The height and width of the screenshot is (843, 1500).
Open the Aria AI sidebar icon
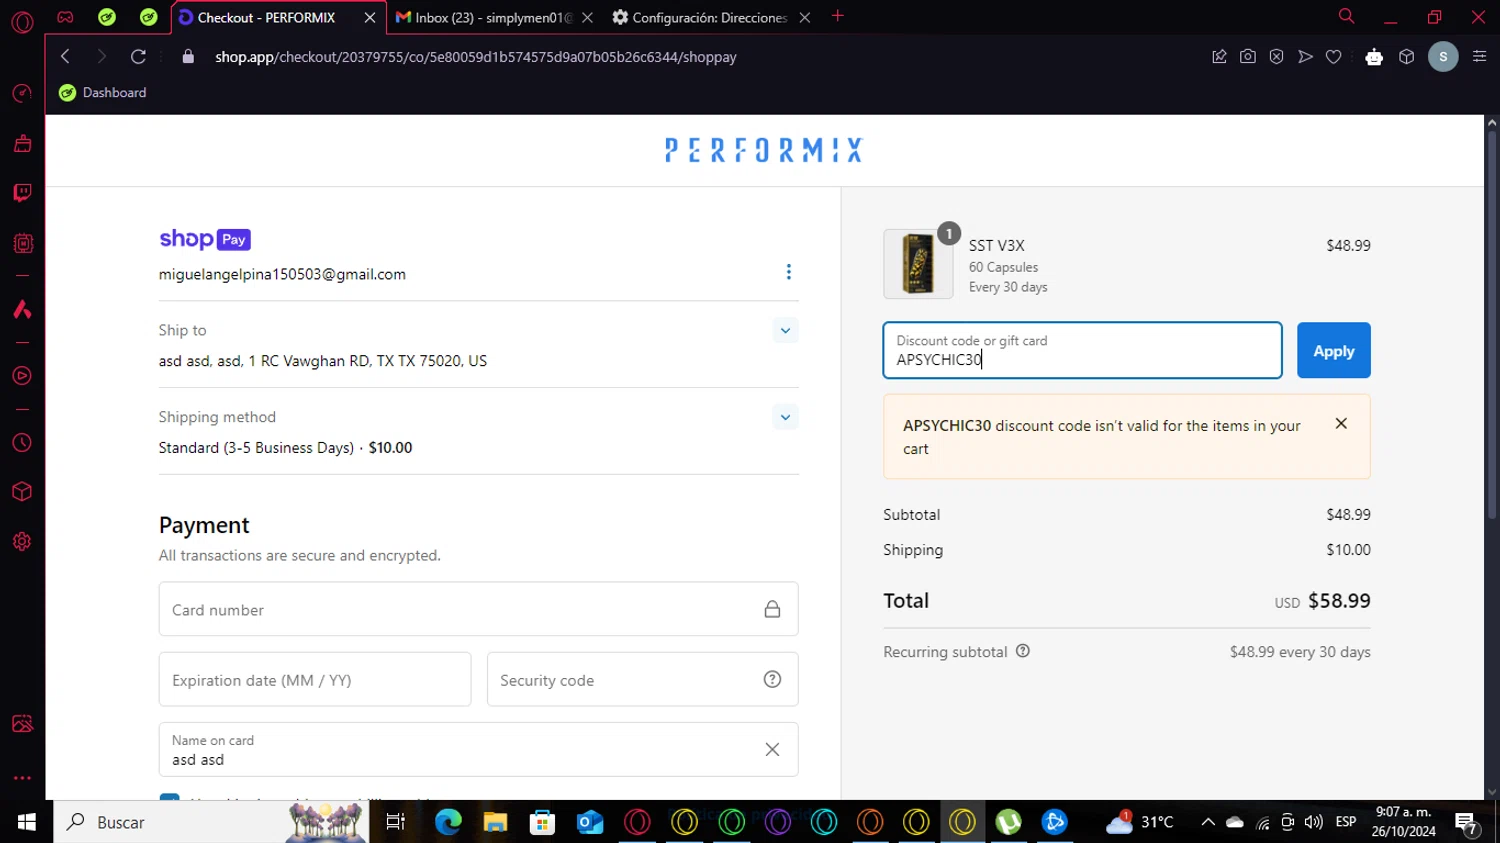pyautogui.click(x=22, y=309)
